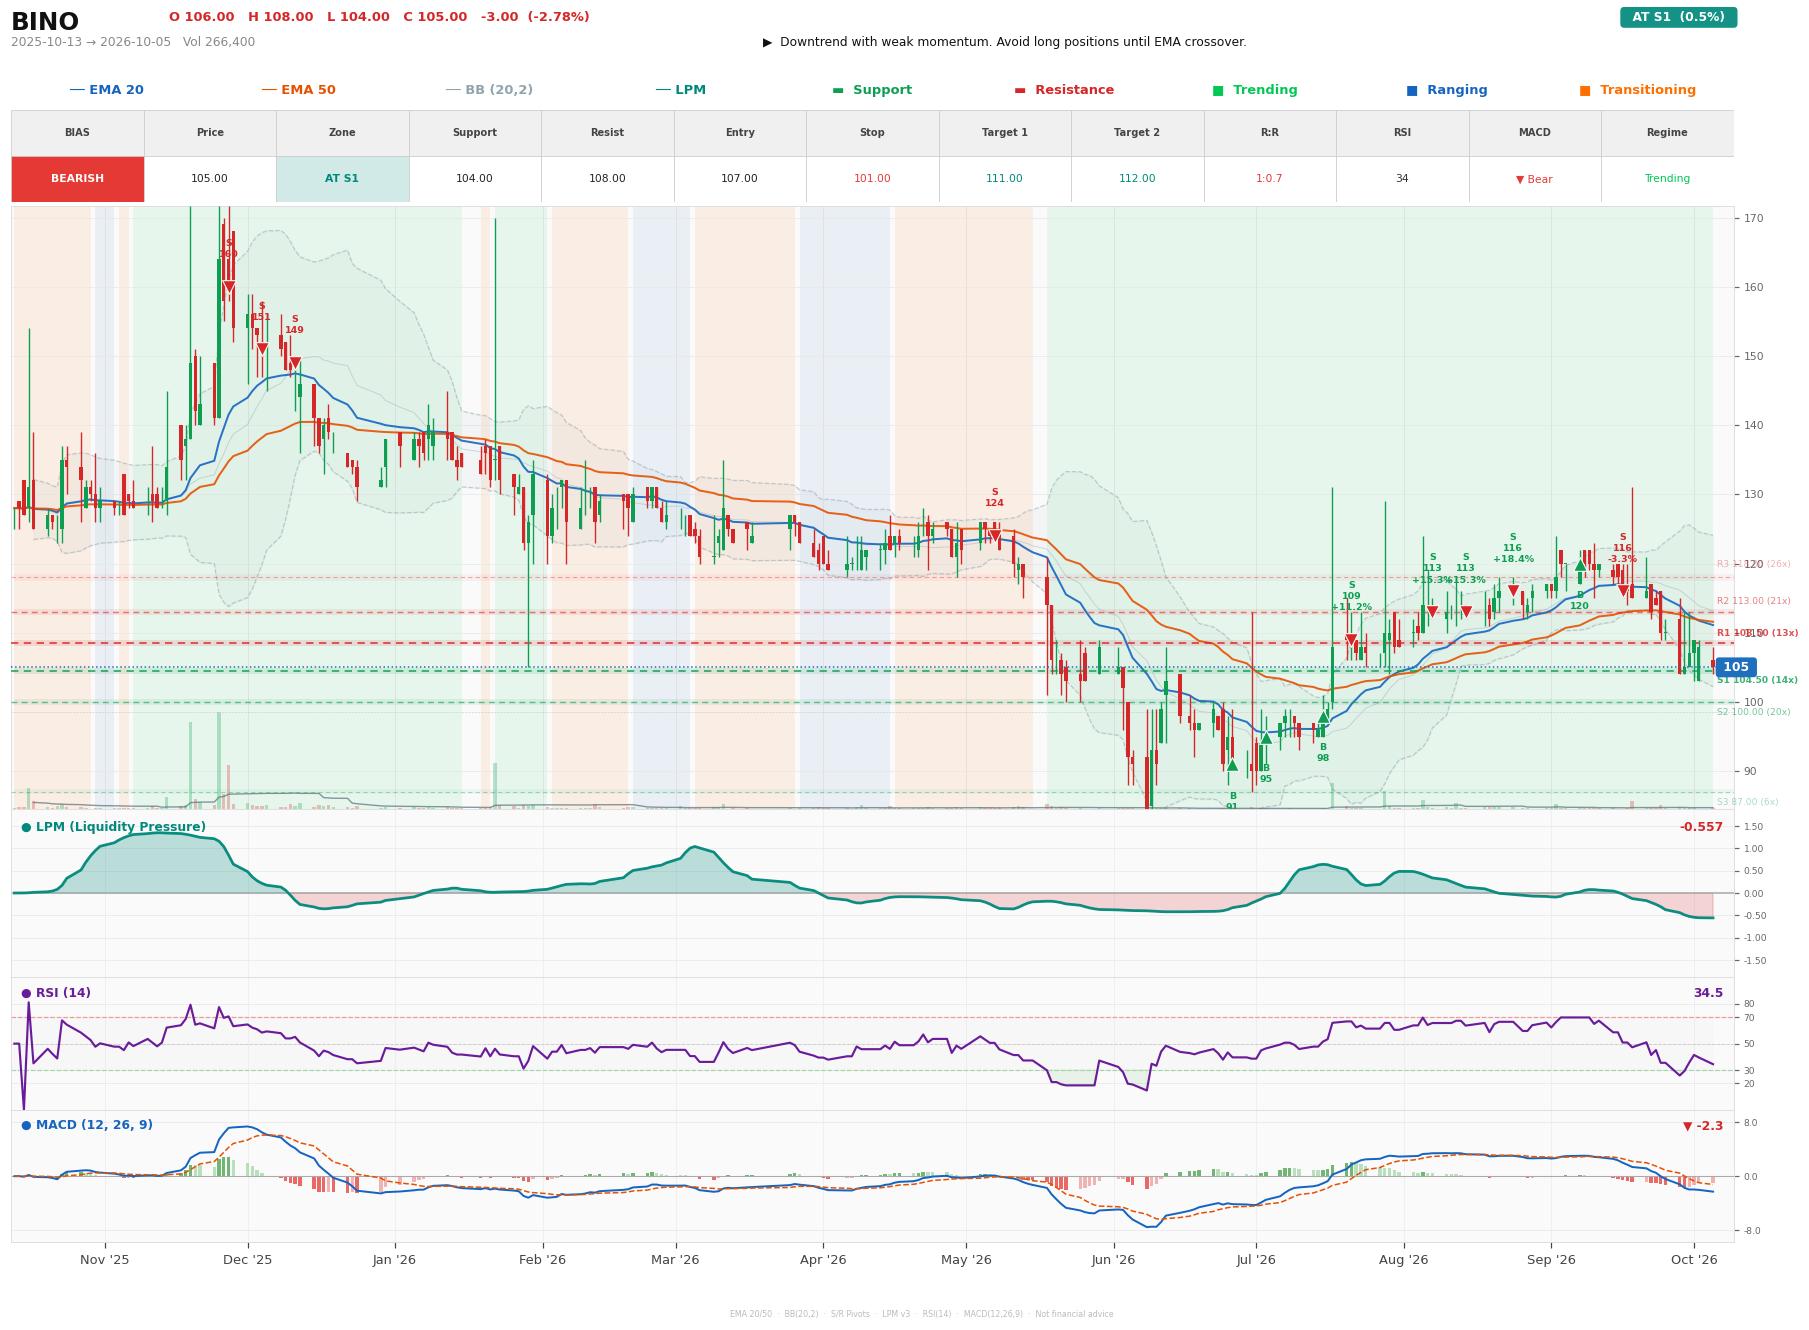This screenshot has height=1330, width=1809.
Task: Click the Entry value 107.00
Action: point(739,179)
